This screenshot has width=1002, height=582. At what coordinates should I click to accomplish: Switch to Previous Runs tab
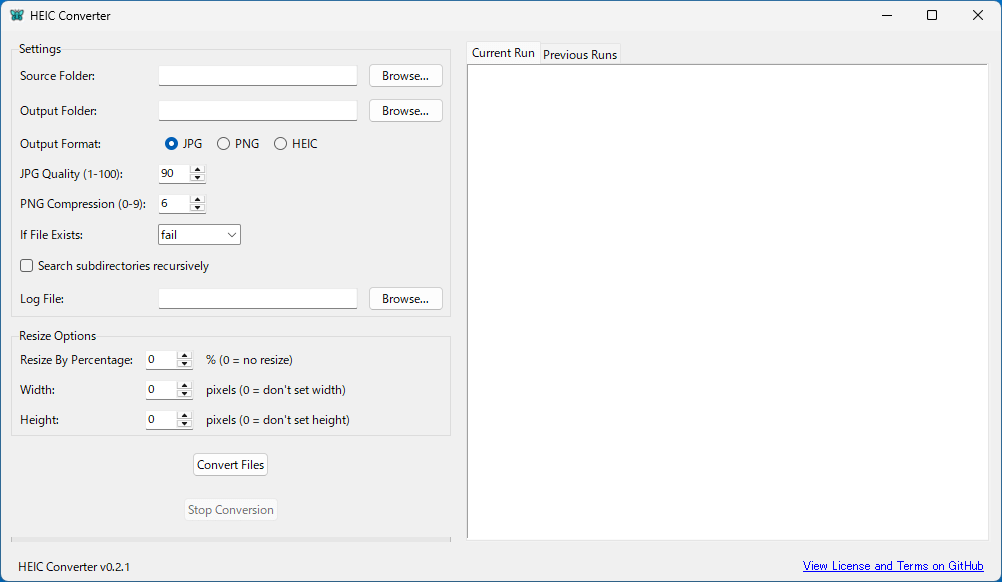tap(580, 55)
